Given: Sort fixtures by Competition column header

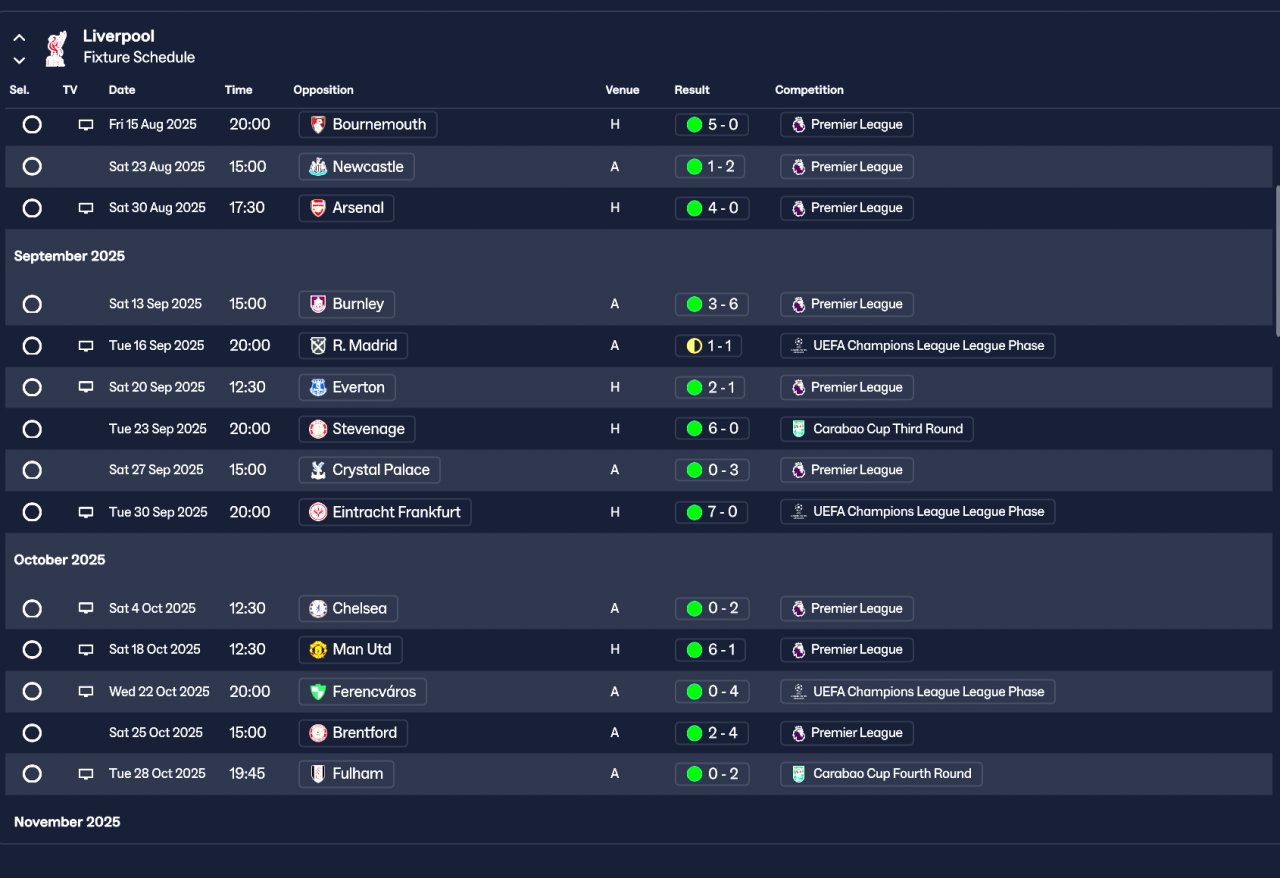Looking at the screenshot, I should (x=809, y=90).
